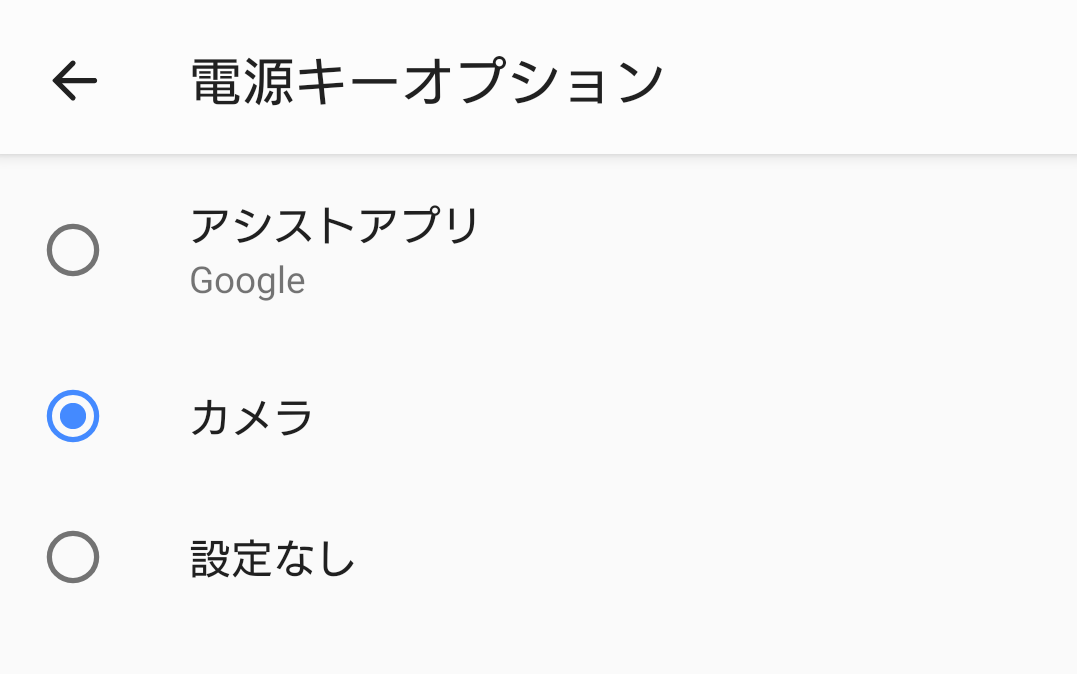Select the カメラ radio button

73,416
